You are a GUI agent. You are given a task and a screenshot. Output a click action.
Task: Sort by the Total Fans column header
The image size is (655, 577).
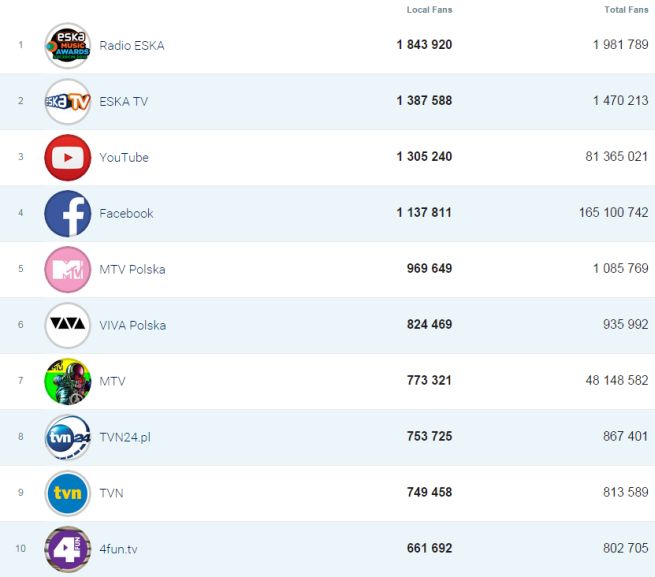pos(626,9)
